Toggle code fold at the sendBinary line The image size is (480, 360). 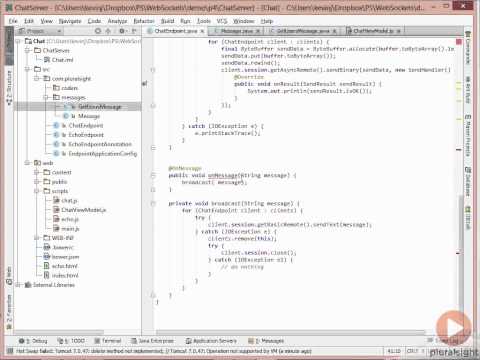(153, 70)
